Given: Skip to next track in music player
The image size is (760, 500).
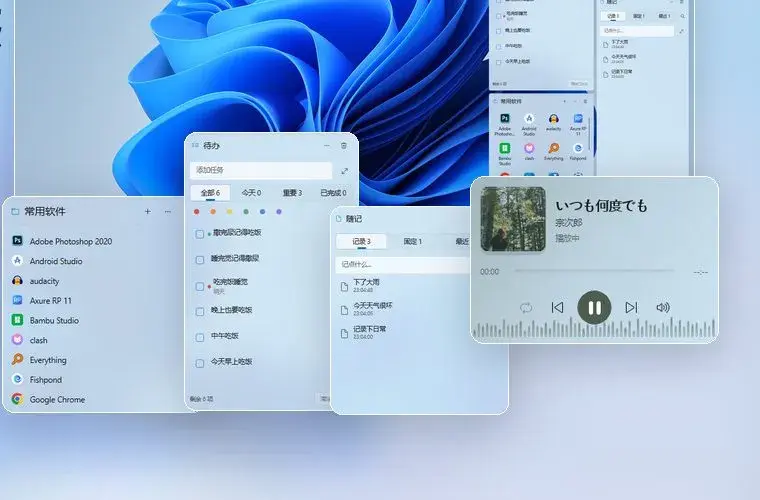Looking at the screenshot, I should point(631,308).
